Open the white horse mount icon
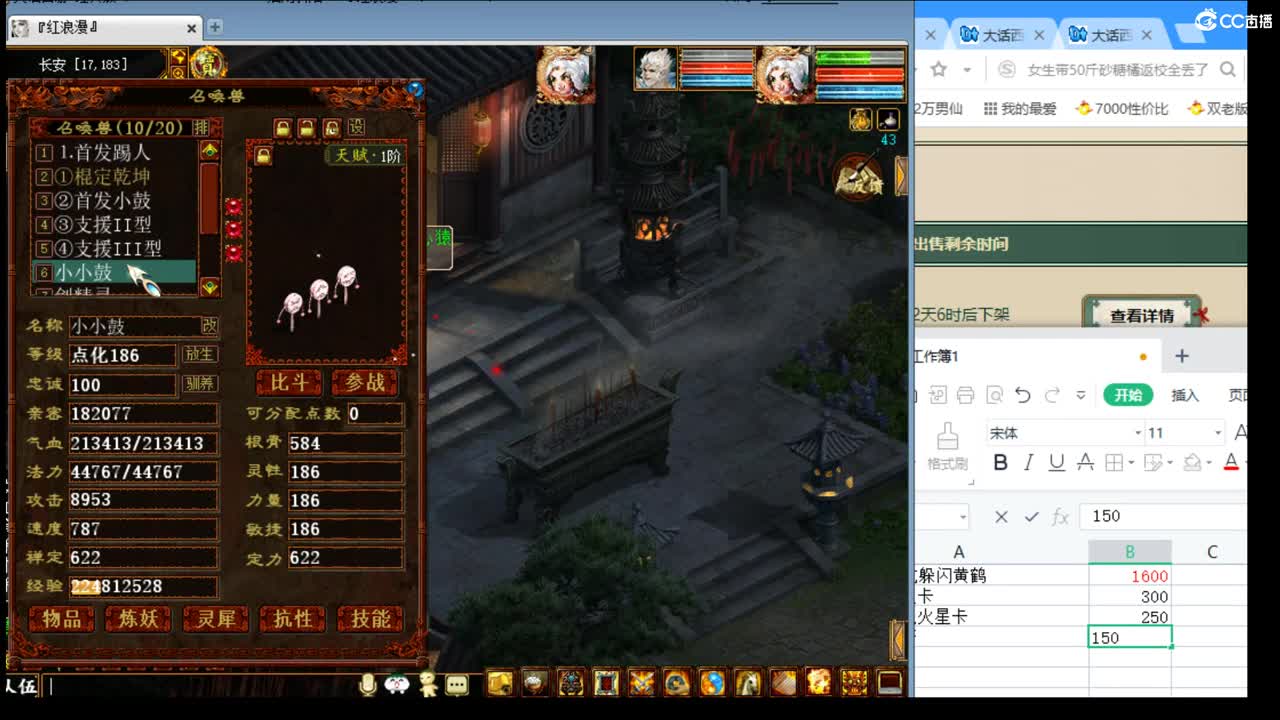Screen dimensions: 1280x720 point(748,683)
